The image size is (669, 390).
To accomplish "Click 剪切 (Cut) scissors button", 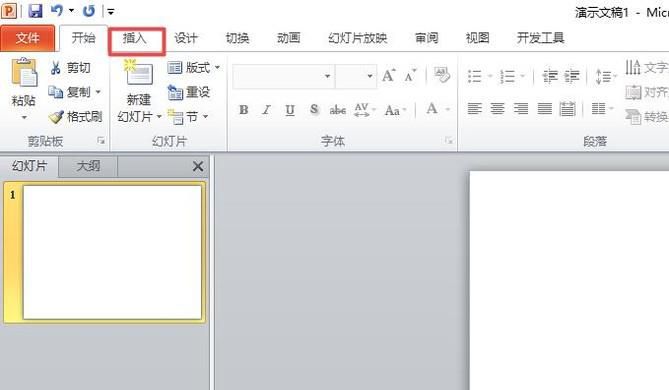I will click(70, 67).
